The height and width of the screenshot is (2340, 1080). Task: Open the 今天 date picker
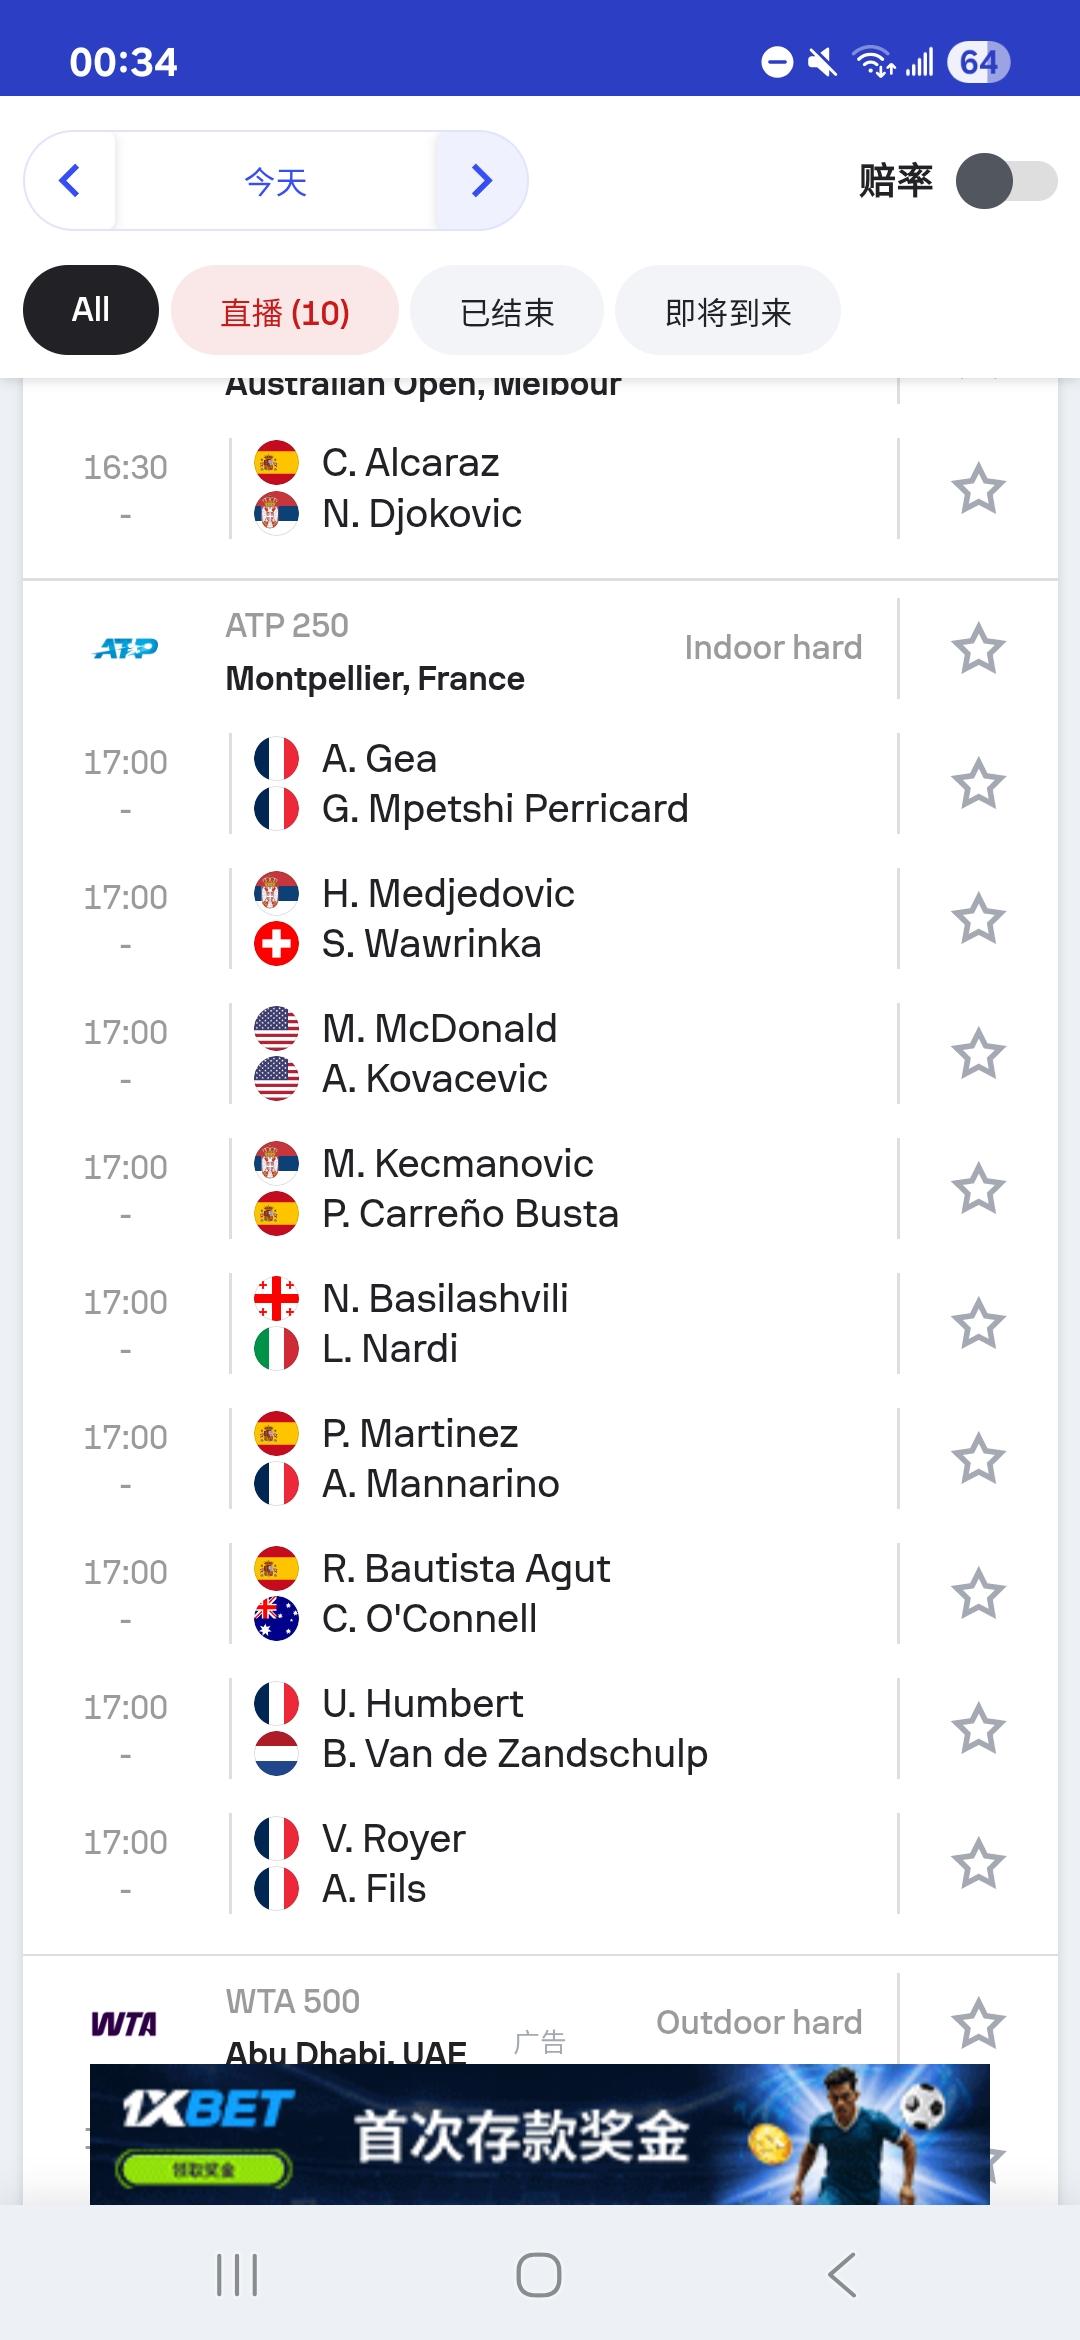(x=275, y=181)
